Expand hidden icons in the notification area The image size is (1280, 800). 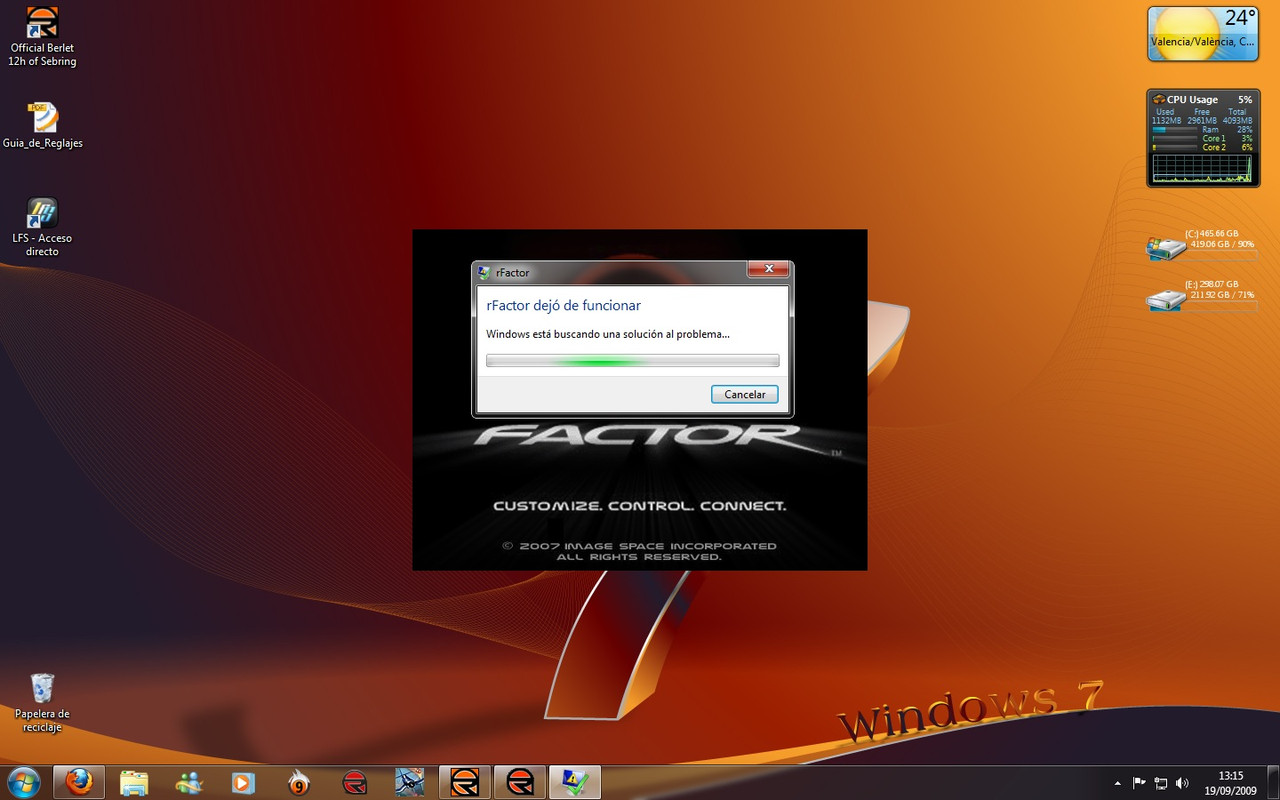(x=1118, y=783)
